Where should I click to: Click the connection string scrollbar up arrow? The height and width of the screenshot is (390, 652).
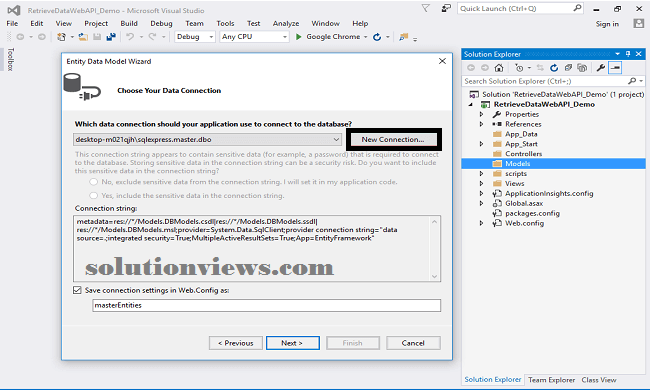[435, 222]
